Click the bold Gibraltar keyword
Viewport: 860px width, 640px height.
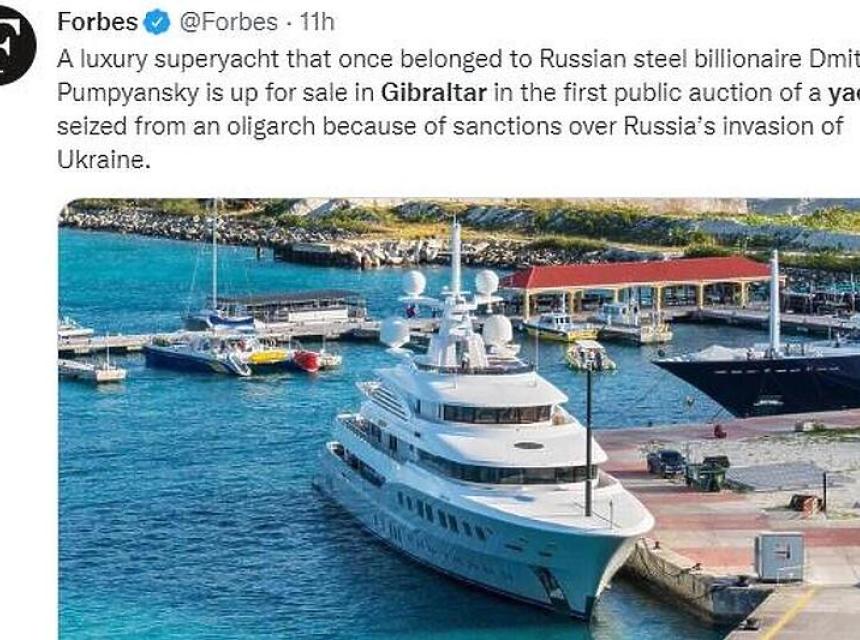(433, 96)
